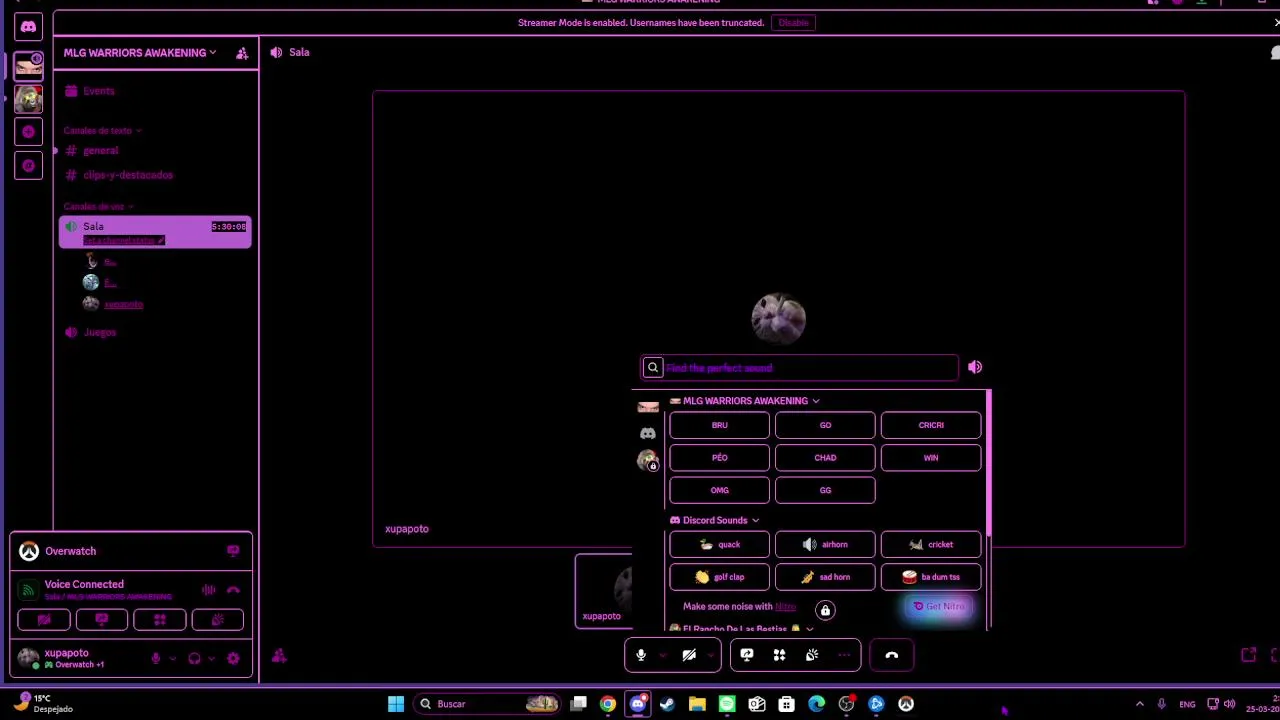This screenshot has height=720, width=1280.
Task: Toggle microphone mute in bottom call bar
Action: [641, 655]
